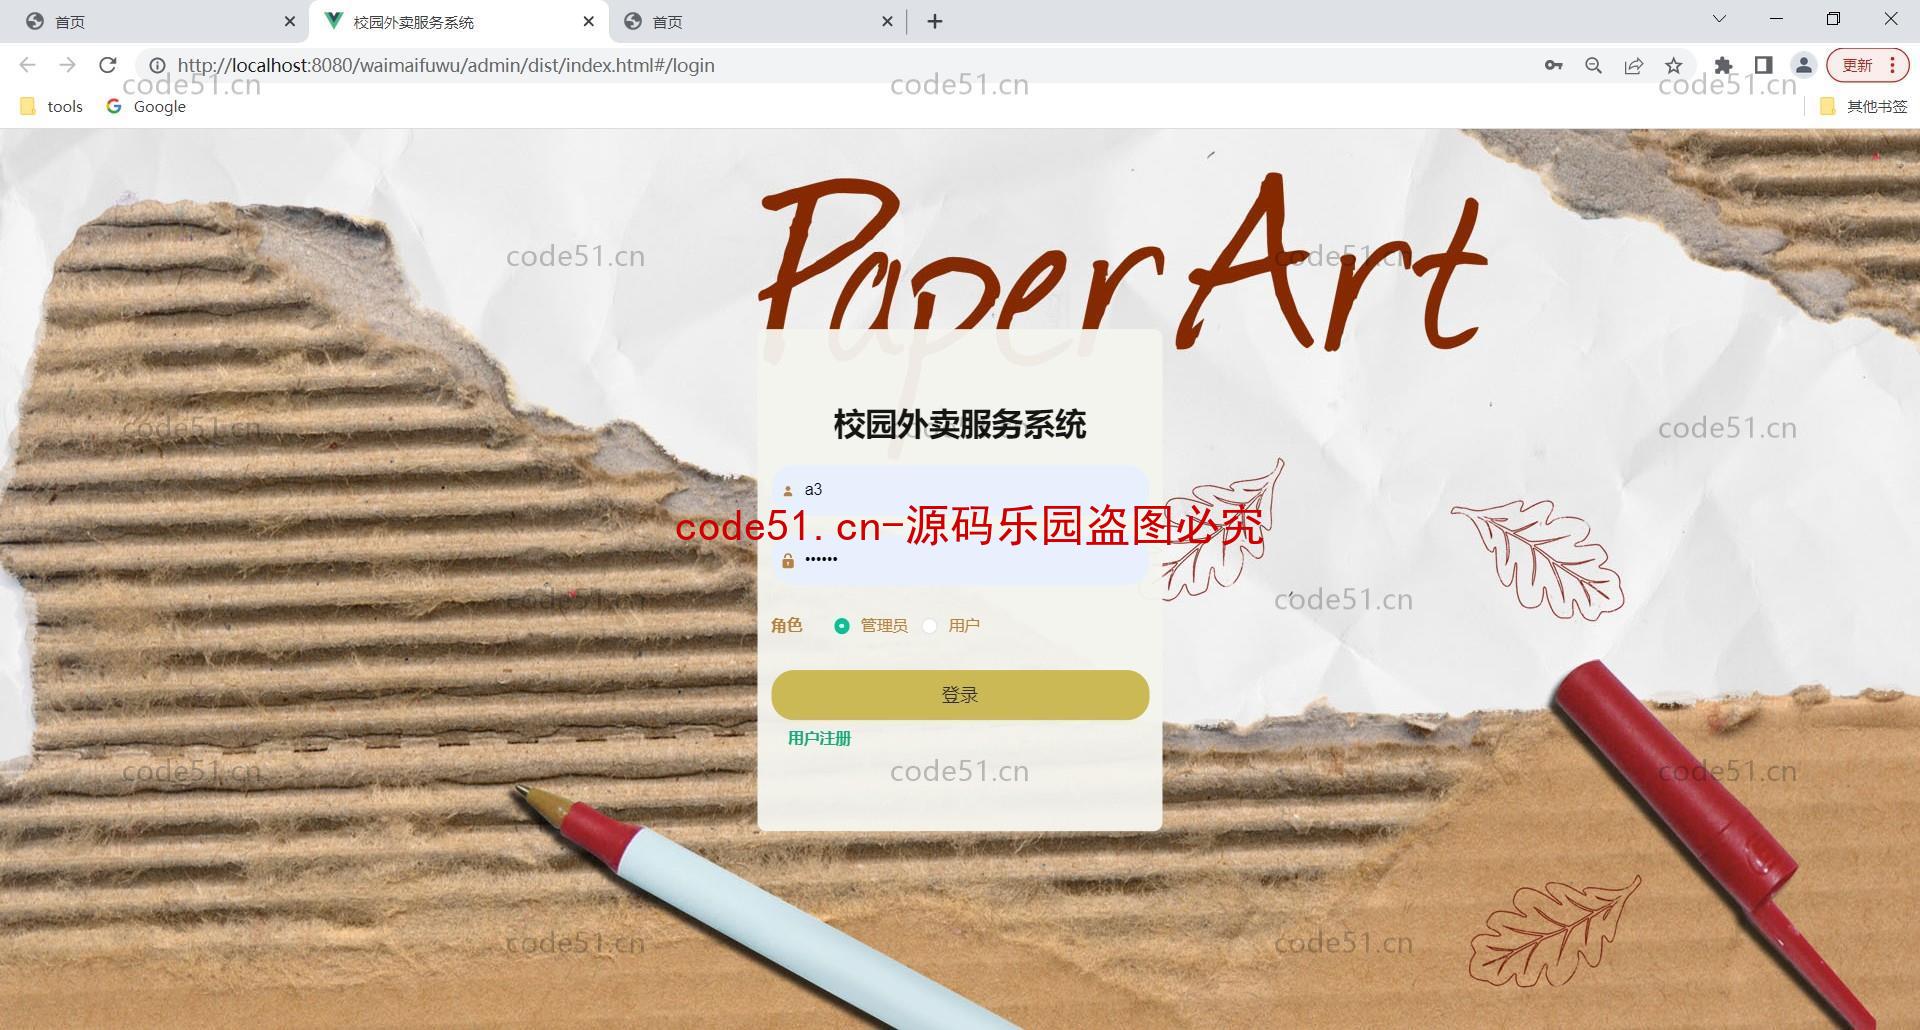
Task: Go back to the previous page
Action: point(28,65)
